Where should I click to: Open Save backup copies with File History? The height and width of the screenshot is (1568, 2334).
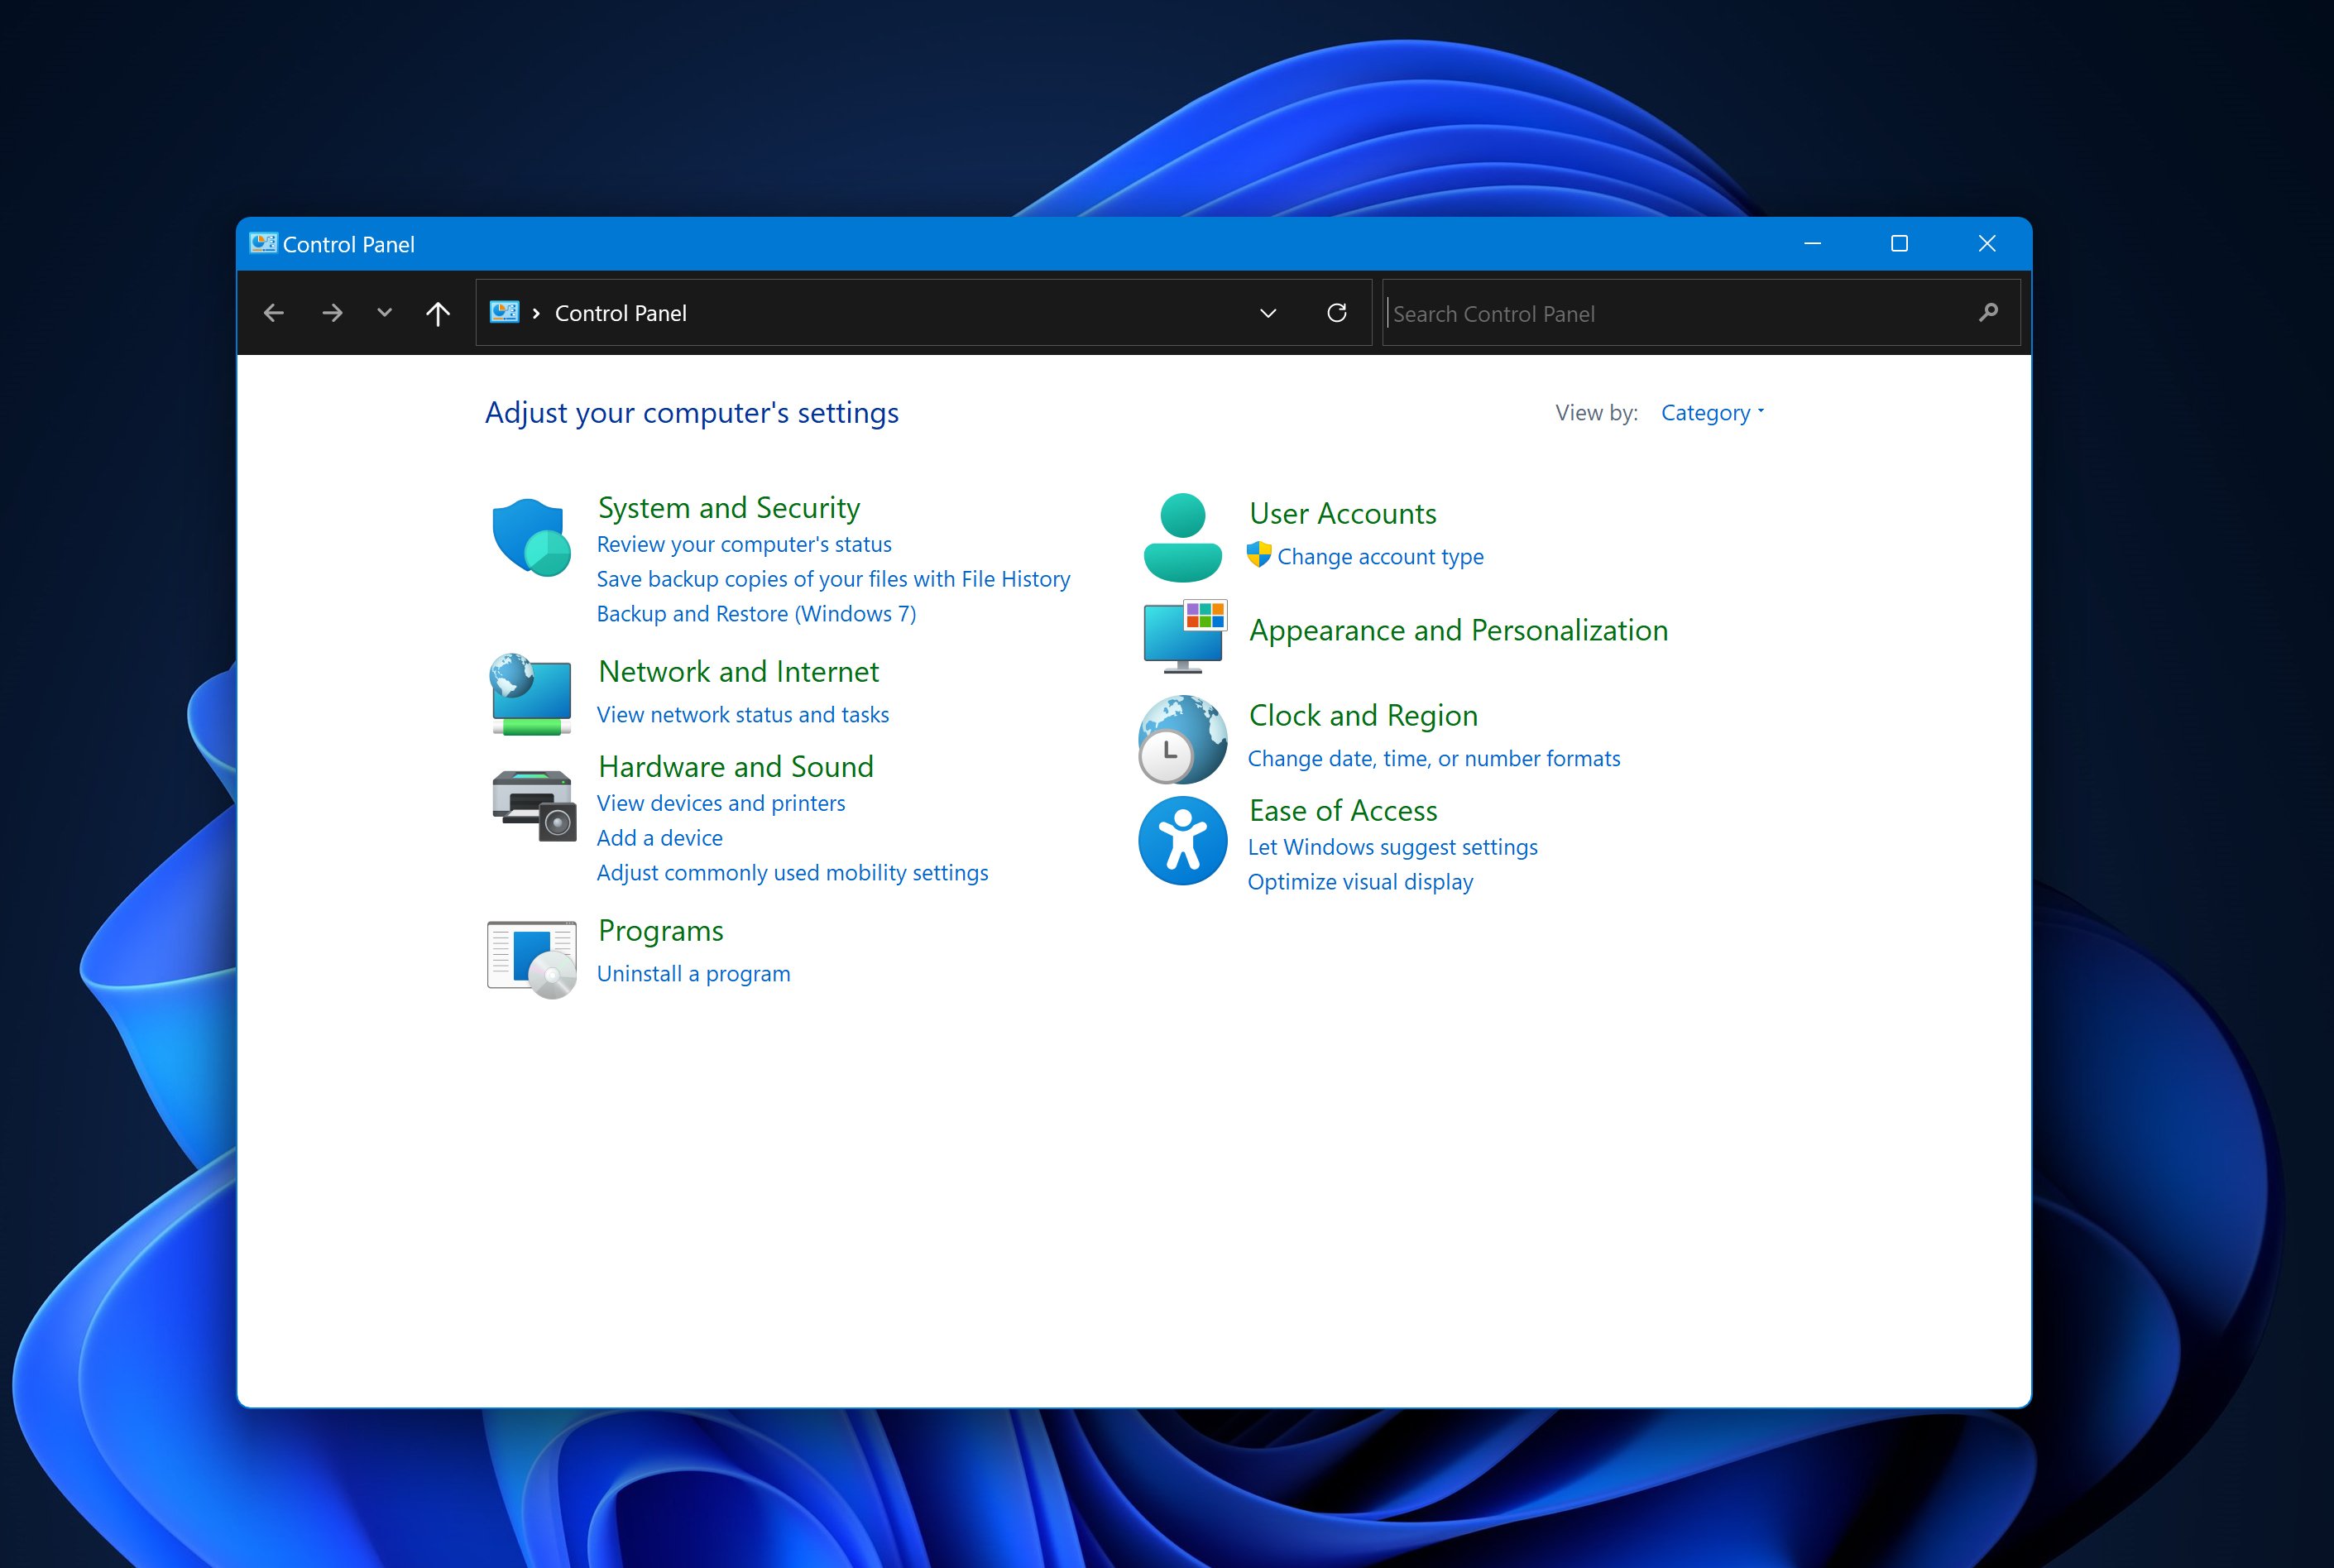click(x=833, y=579)
